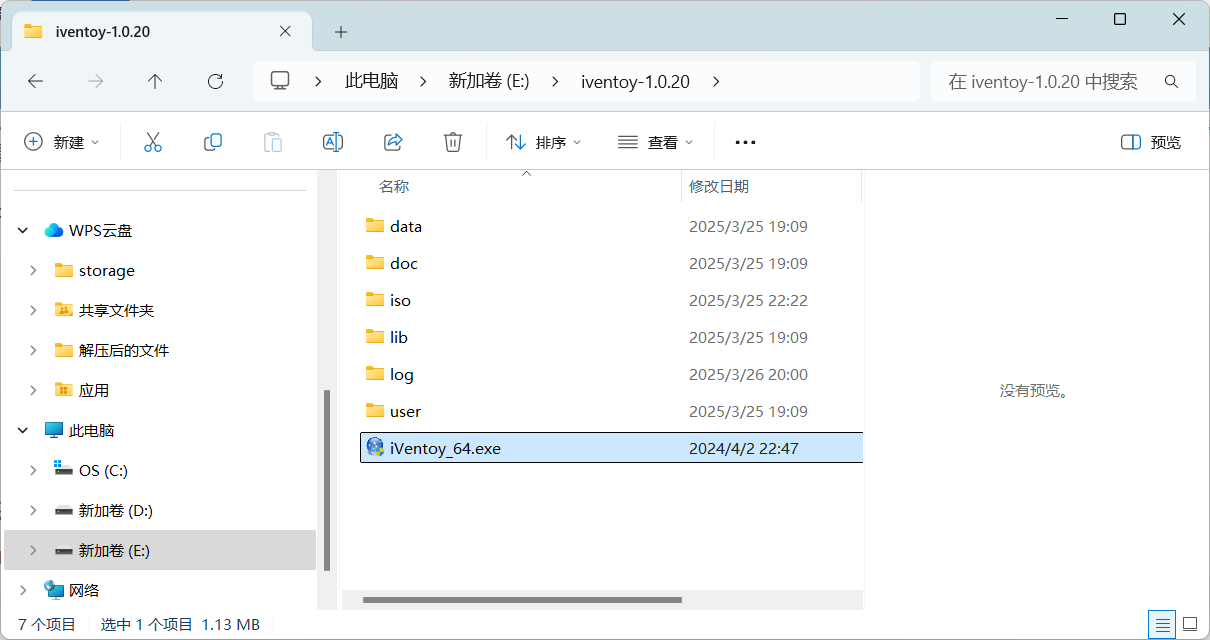The width and height of the screenshot is (1210, 640).
Task: Expand the 共享文件夹 tree node
Action: pos(33,310)
